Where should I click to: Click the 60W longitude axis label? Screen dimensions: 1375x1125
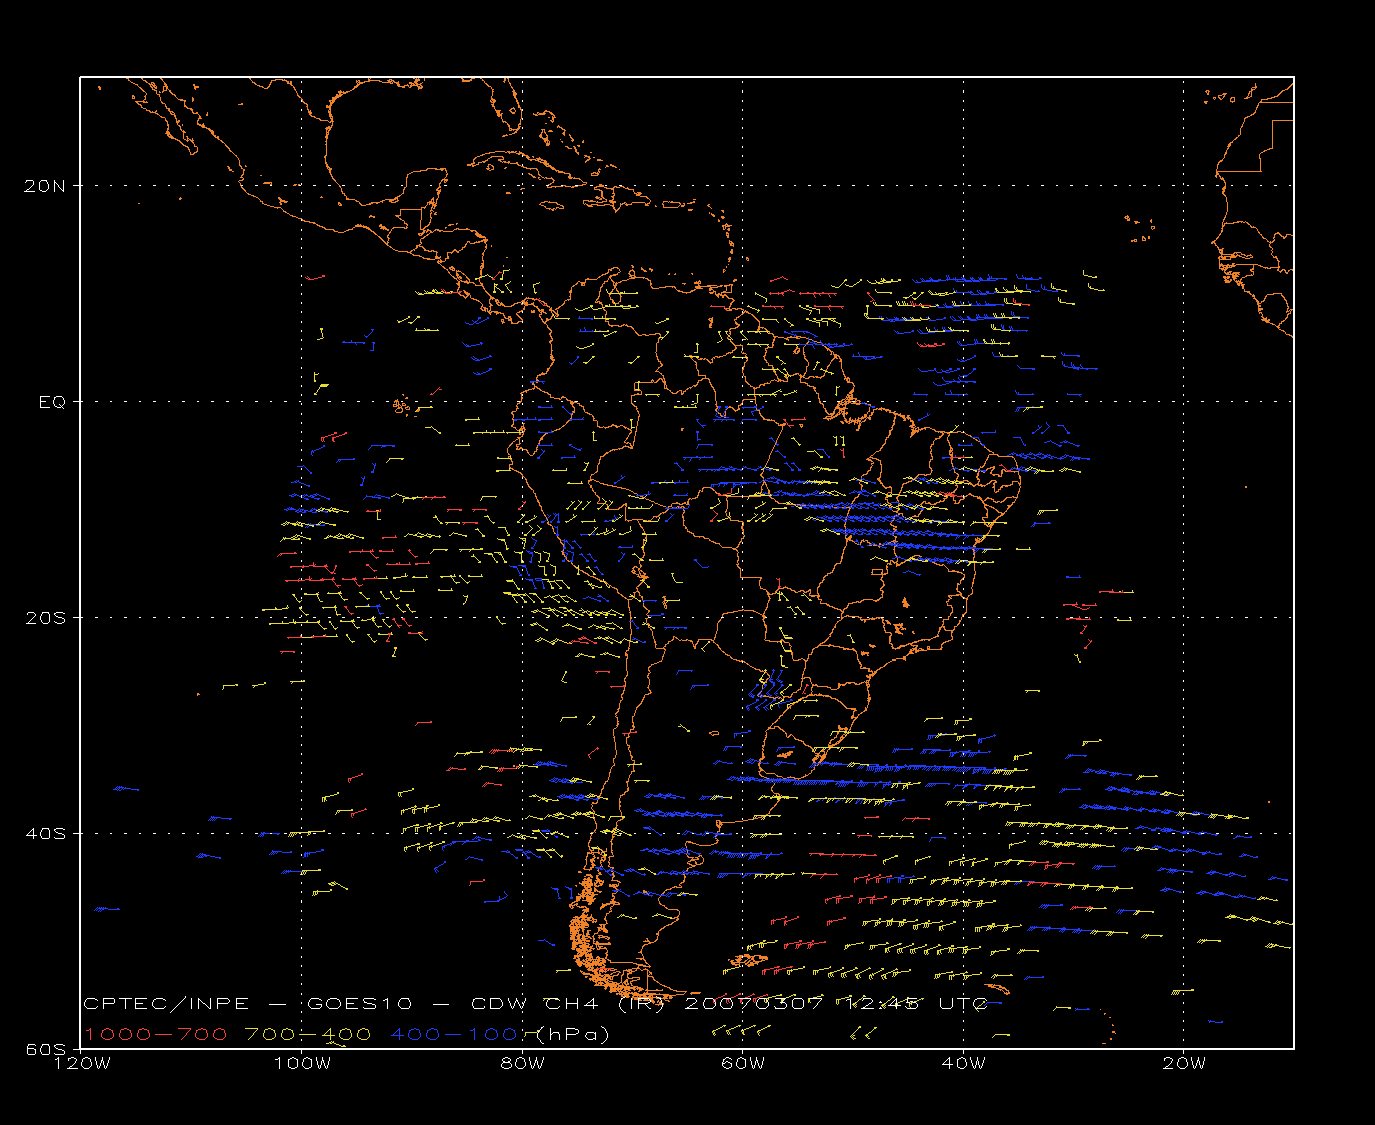743,1063
